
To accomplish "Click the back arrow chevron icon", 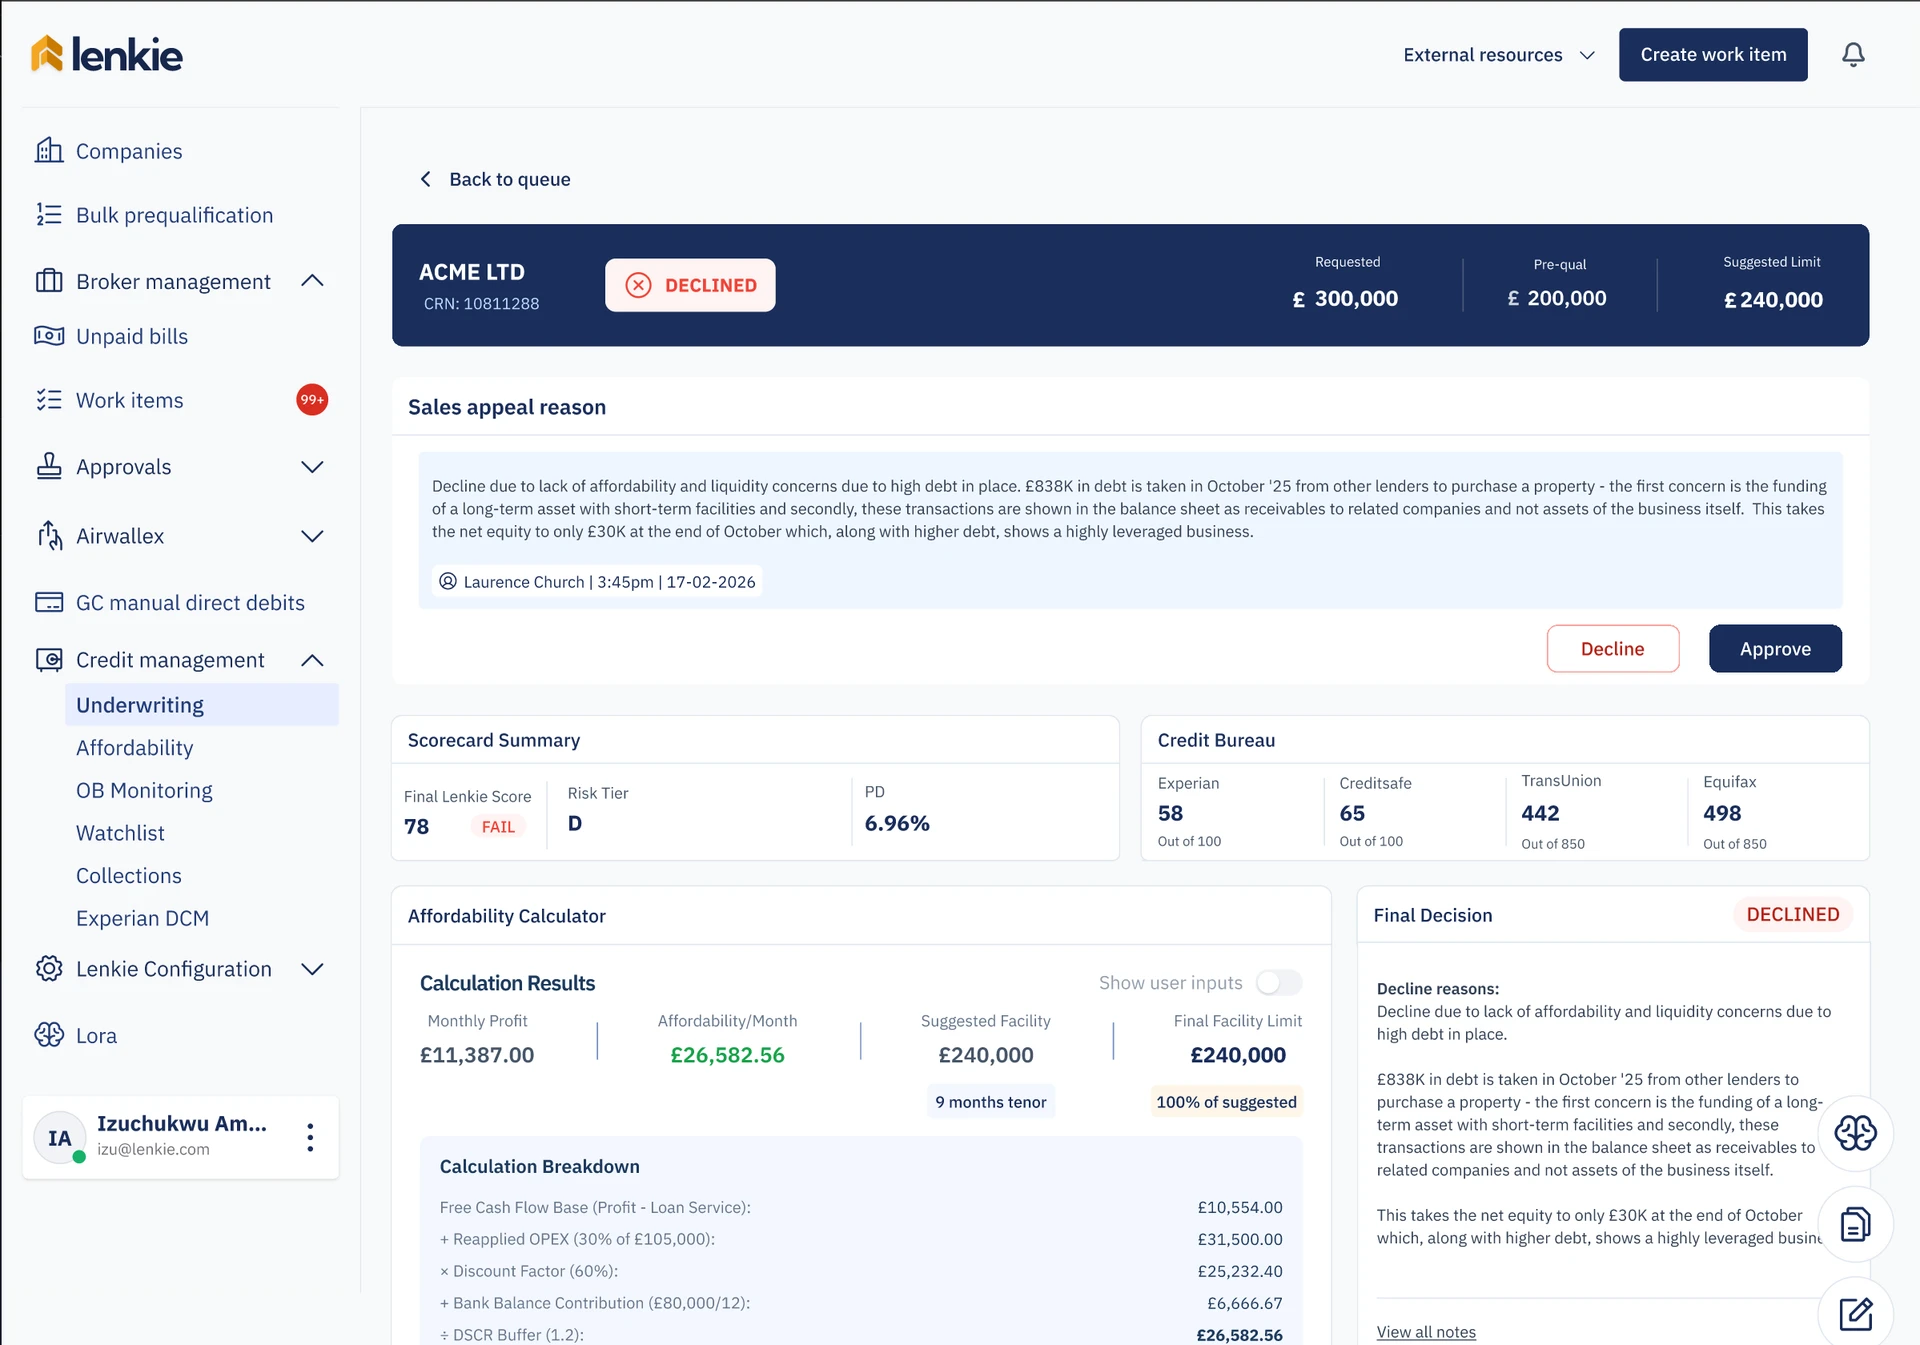I will pos(426,179).
